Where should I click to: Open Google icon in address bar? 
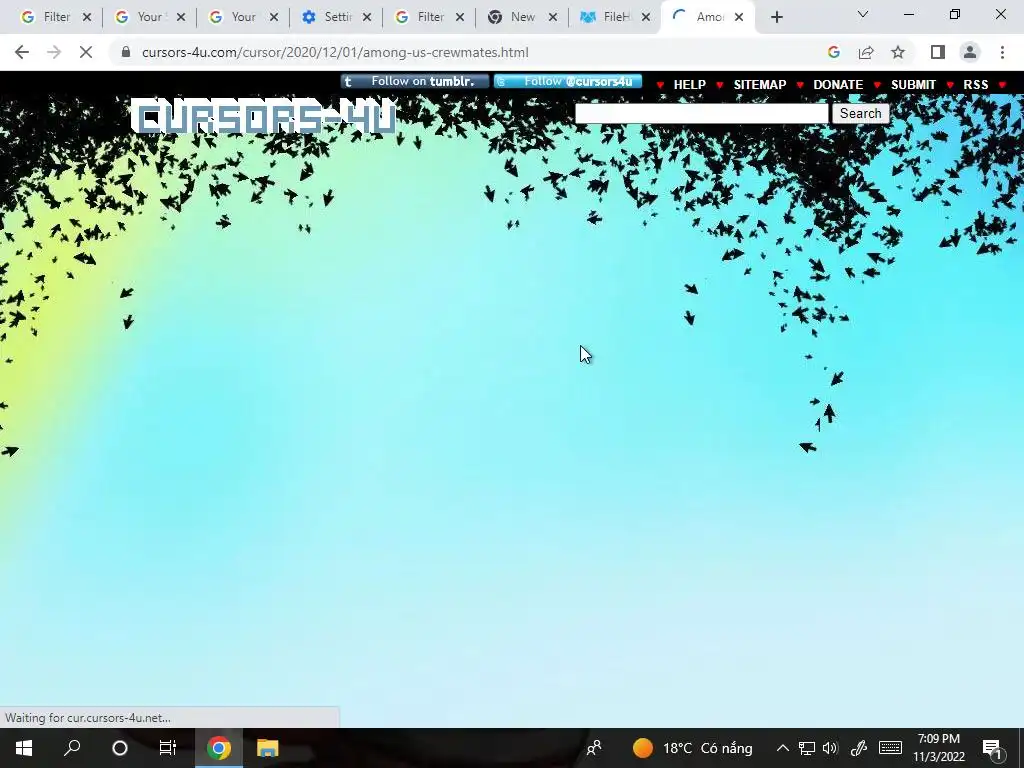coord(833,52)
